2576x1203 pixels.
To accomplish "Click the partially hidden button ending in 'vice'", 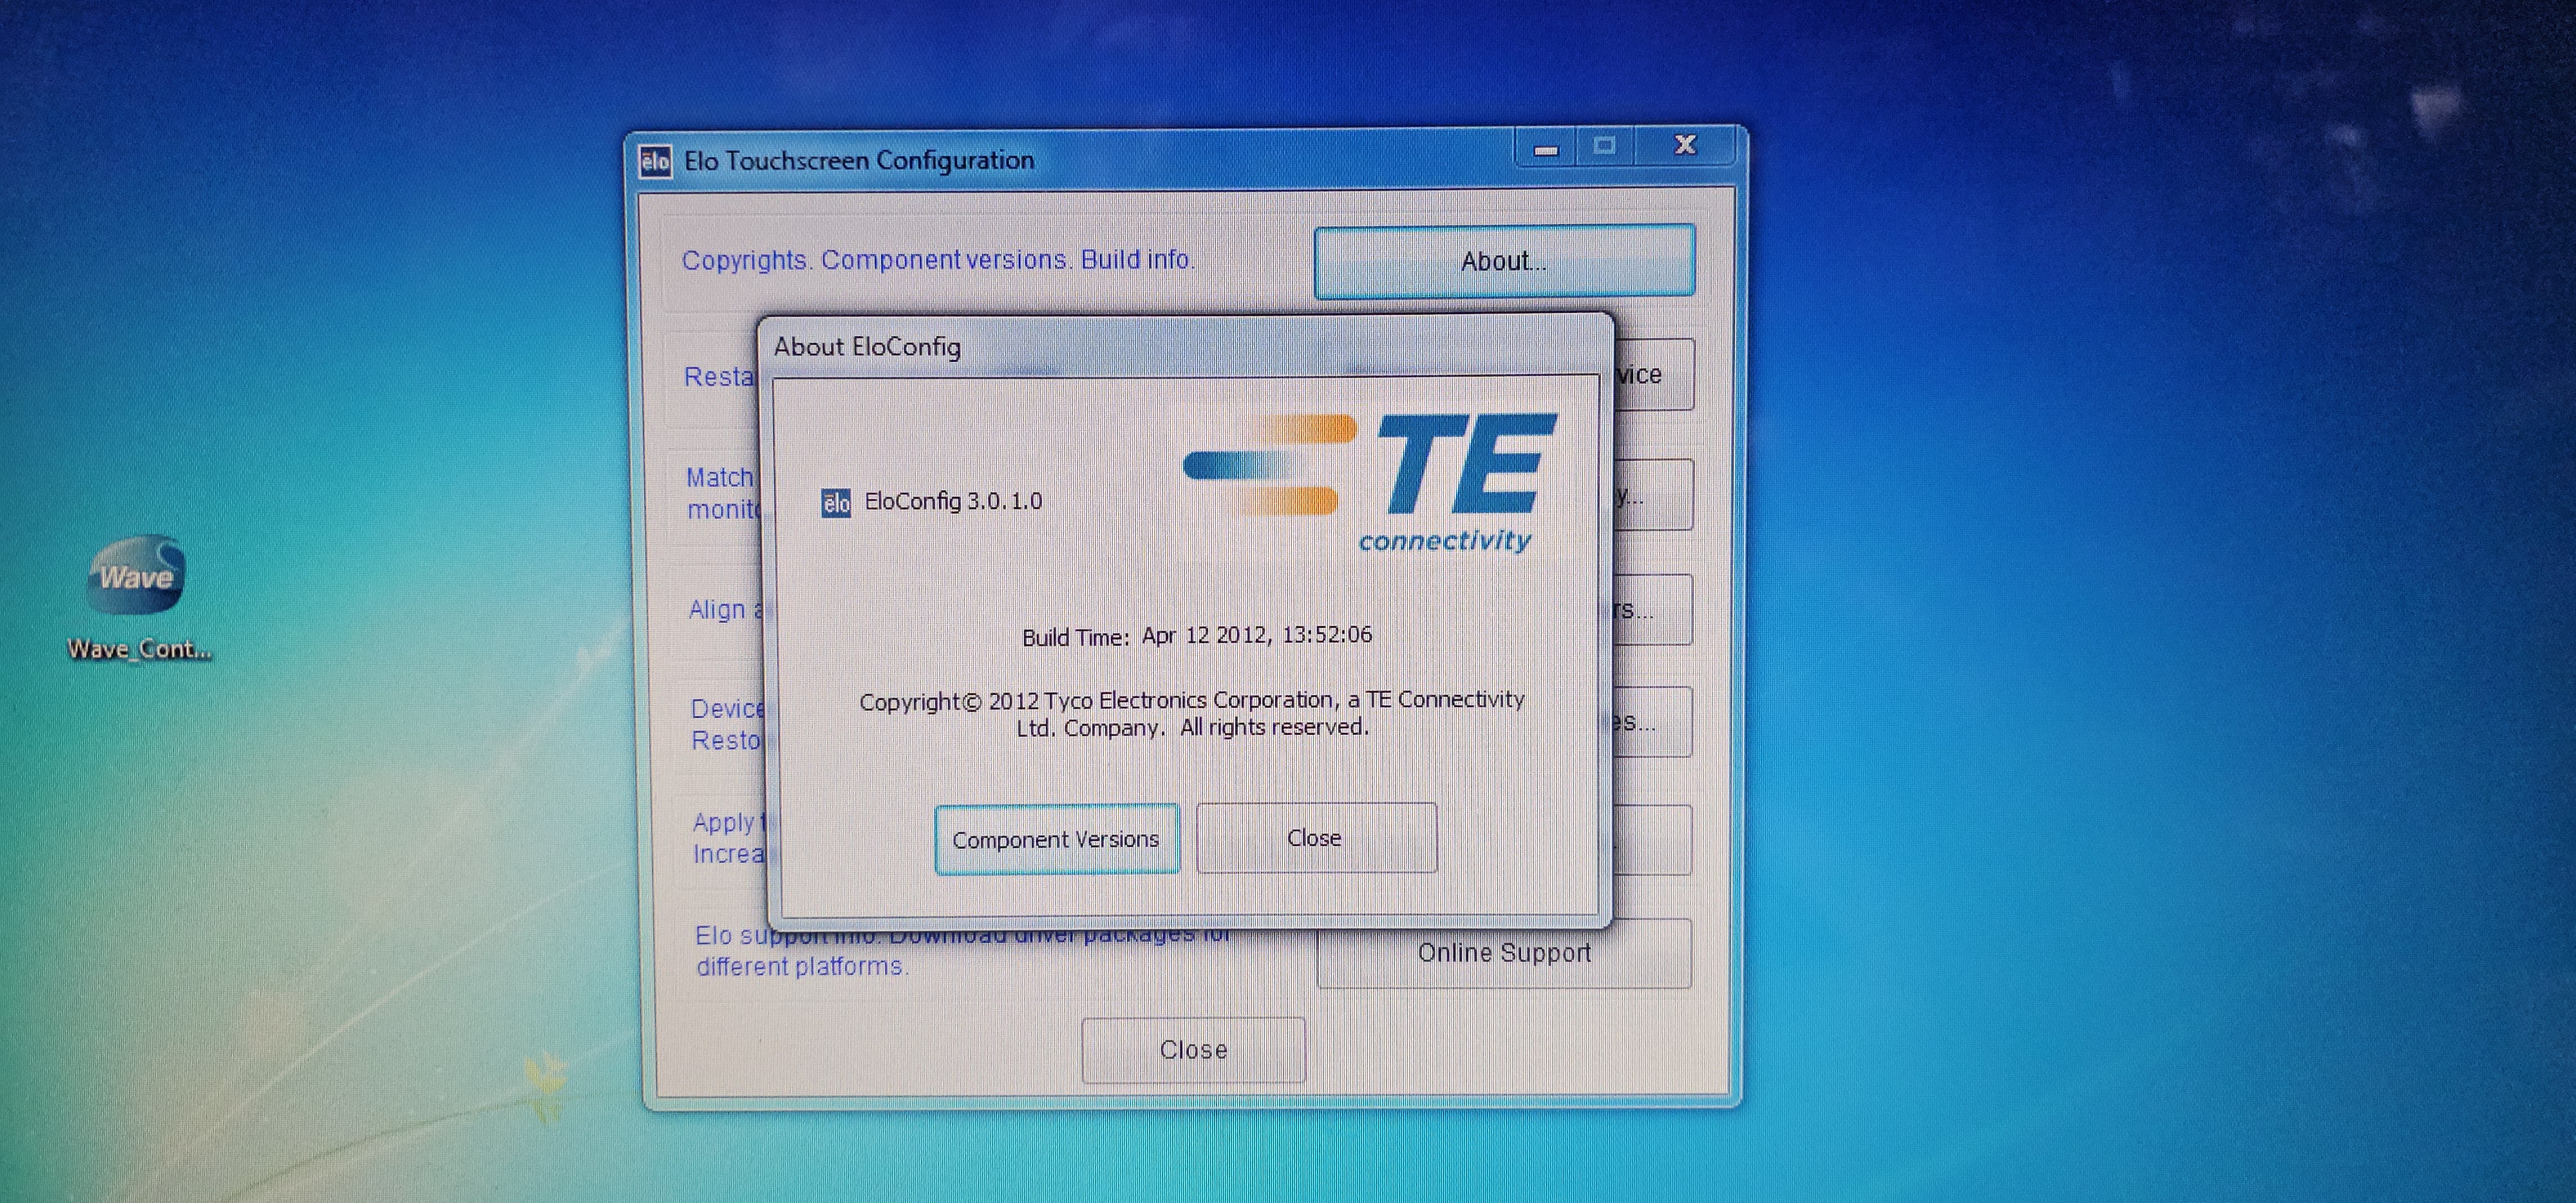I will (1653, 375).
